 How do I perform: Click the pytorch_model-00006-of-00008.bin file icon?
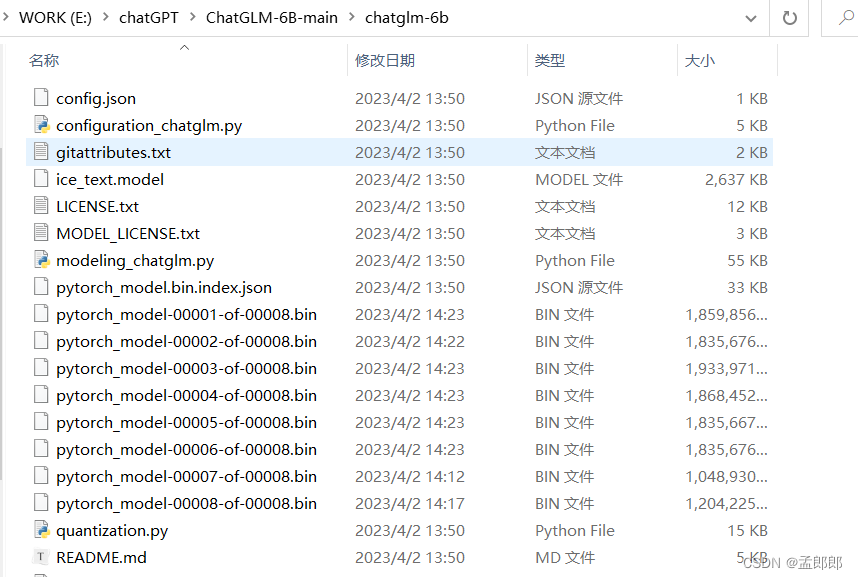[41, 449]
